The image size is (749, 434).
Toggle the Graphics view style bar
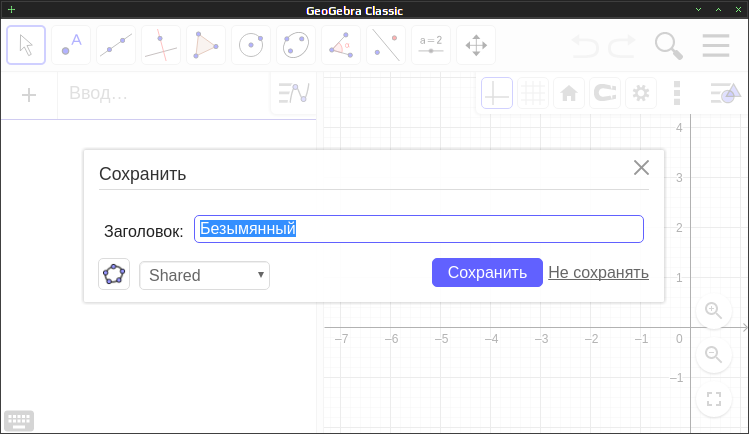click(x=726, y=93)
